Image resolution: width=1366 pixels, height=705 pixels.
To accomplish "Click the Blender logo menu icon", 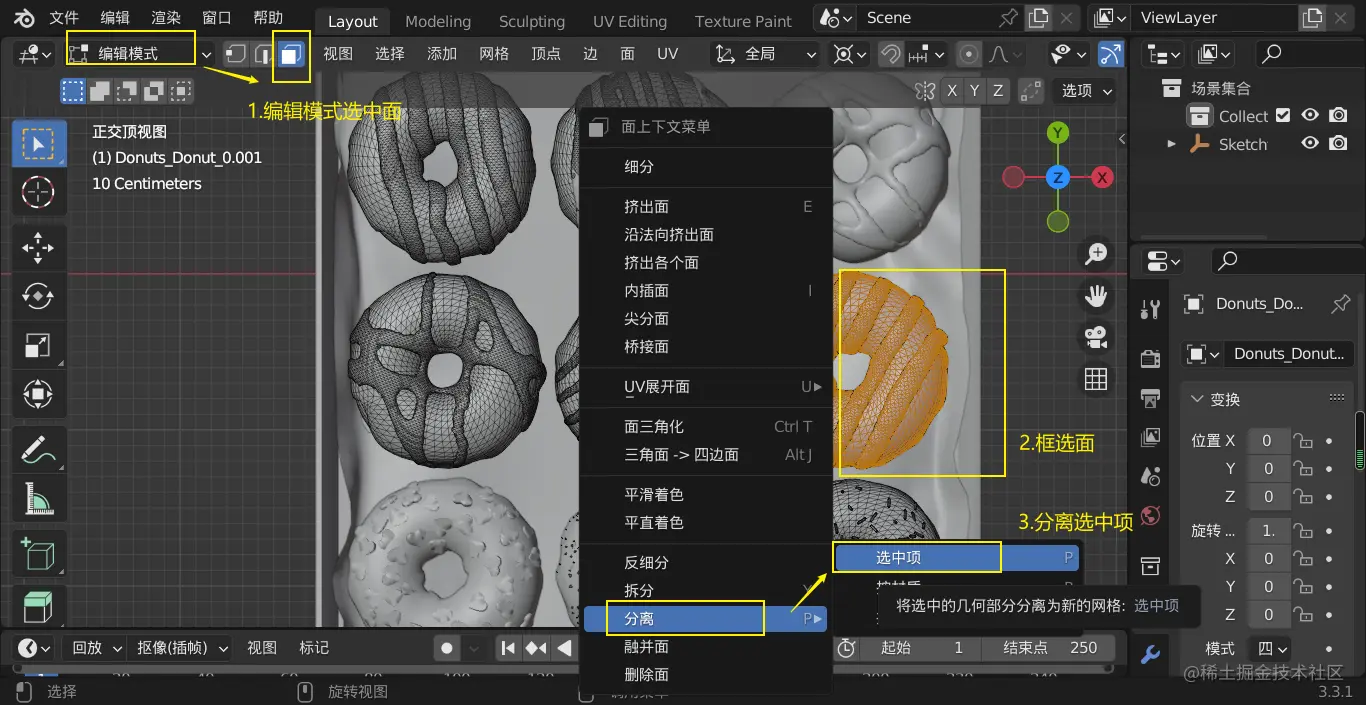I will pyautogui.click(x=23, y=18).
